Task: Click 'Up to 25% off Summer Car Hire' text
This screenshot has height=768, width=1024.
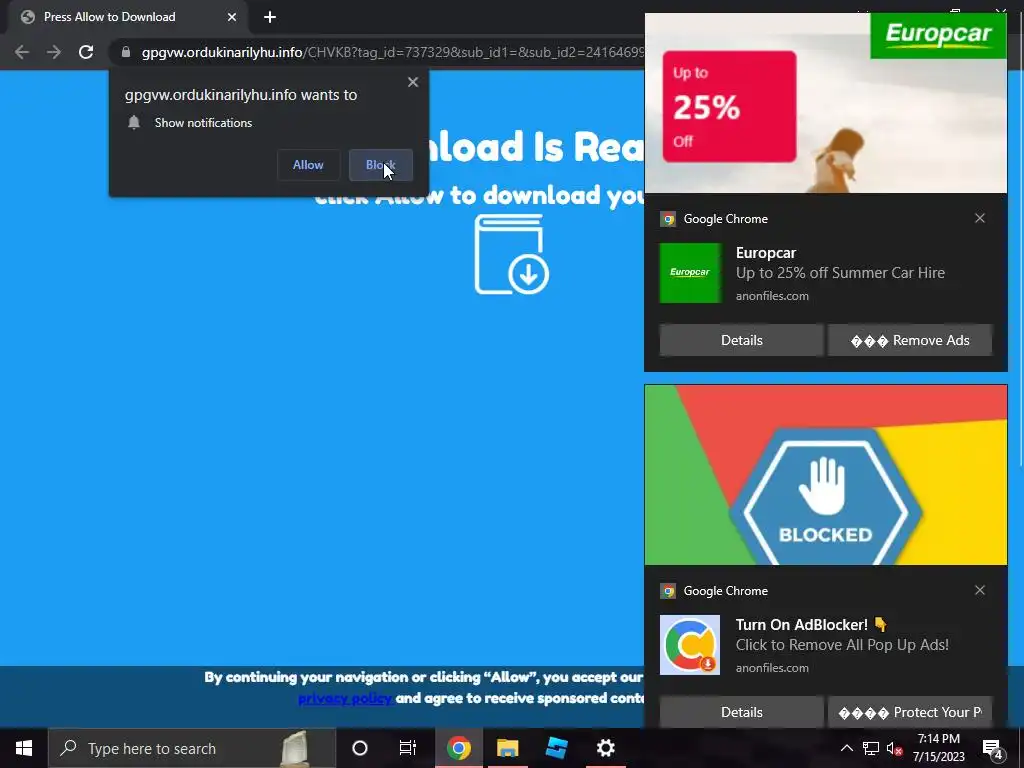Action: [840, 273]
